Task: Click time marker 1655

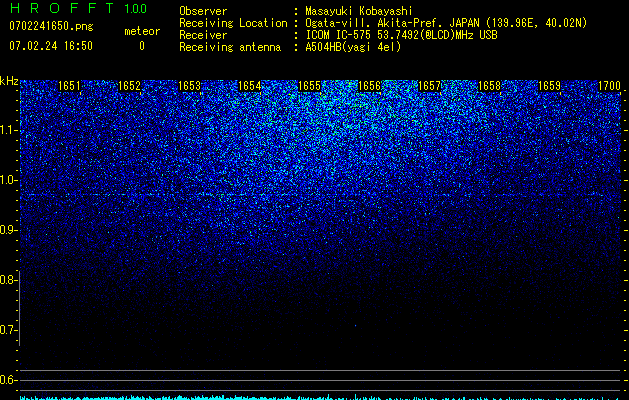Action: [310, 86]
